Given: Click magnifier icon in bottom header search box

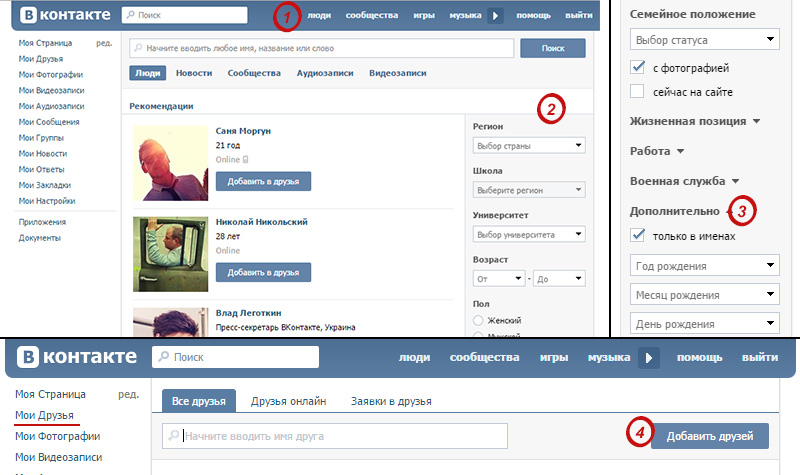Looking at the screenshot, I should click(x=163, y=357).
